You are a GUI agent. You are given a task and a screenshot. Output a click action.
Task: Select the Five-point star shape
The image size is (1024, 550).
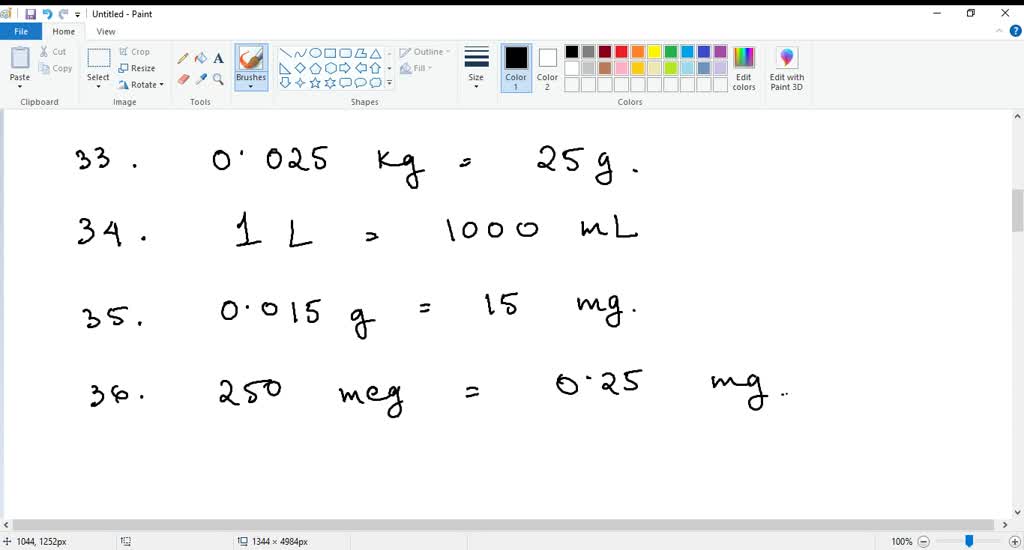[315, 83]
